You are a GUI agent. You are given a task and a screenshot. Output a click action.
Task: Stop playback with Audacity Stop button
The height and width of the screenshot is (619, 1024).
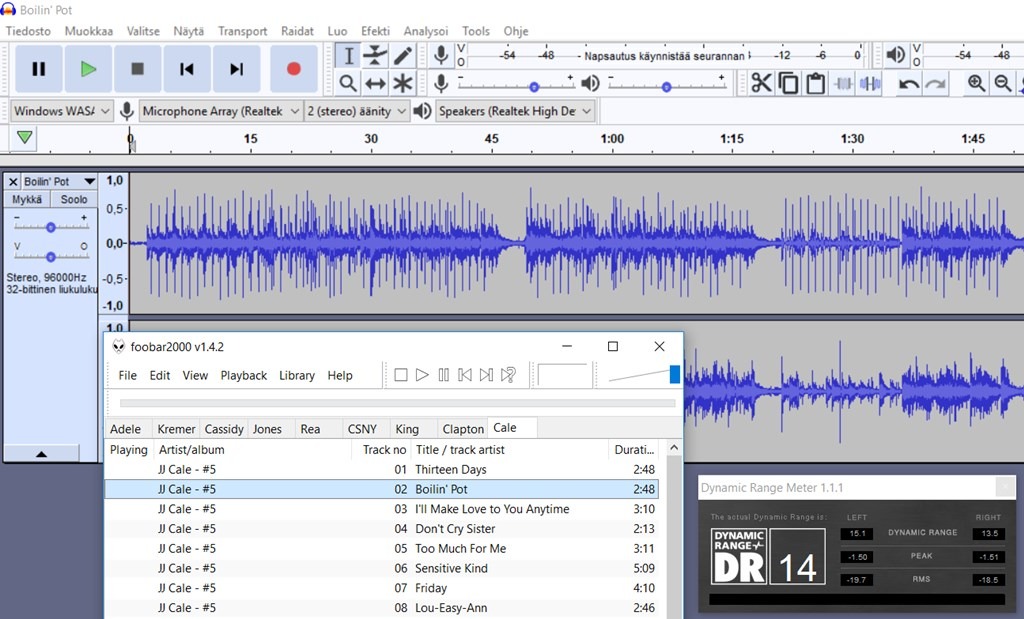pos(137,69)
